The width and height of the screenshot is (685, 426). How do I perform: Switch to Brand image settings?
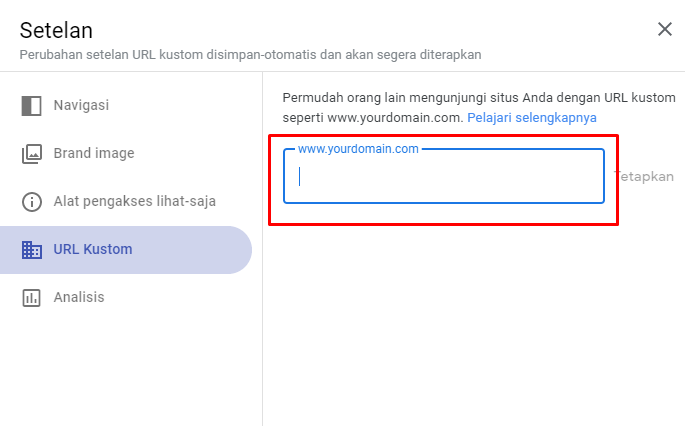94,154
